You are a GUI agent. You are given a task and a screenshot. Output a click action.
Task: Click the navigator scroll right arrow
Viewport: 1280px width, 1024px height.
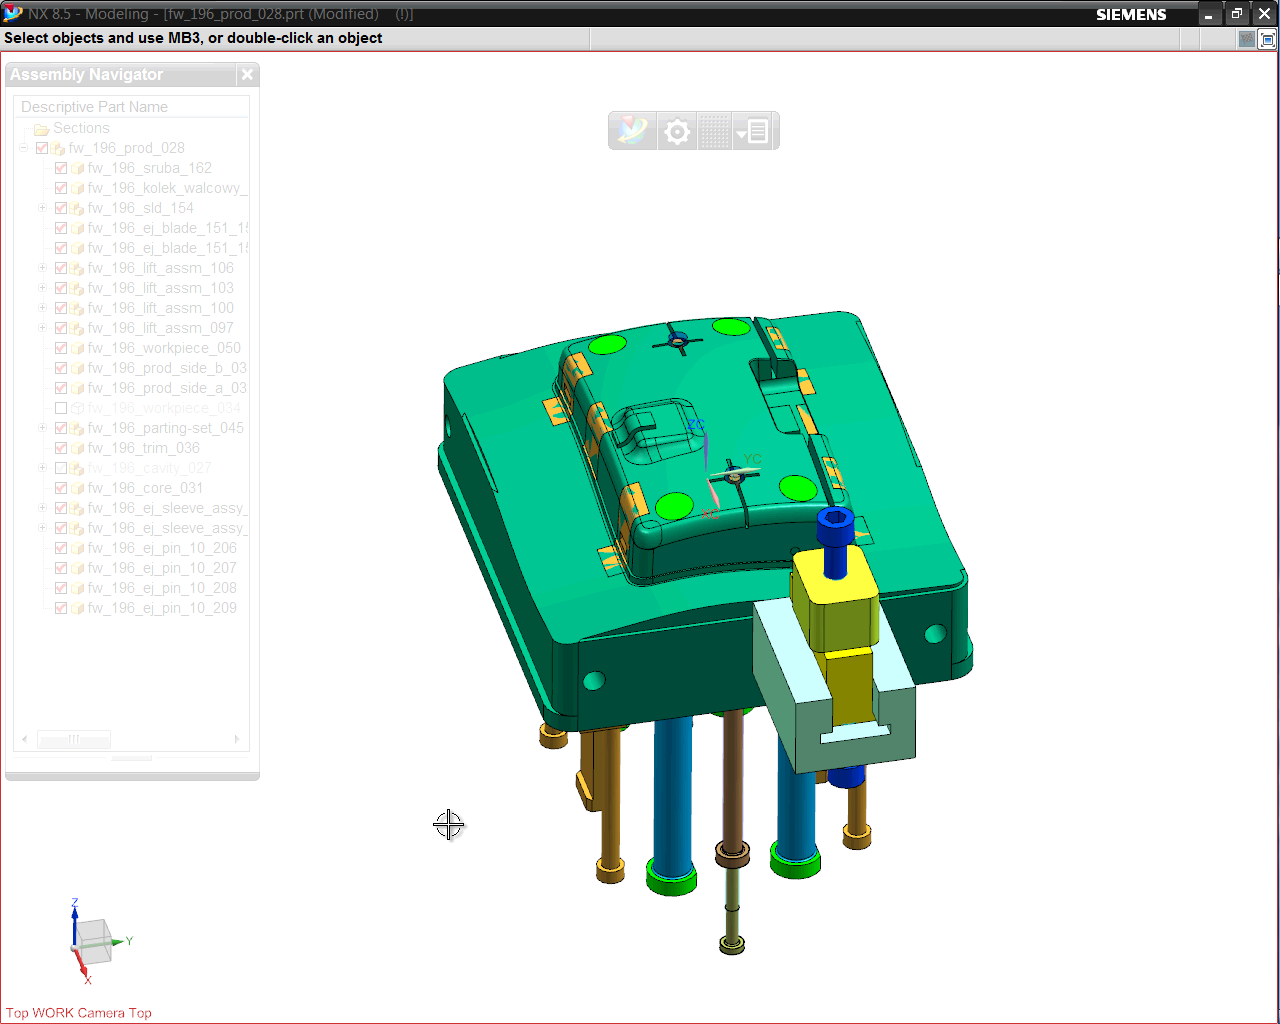tap(237, 740)
